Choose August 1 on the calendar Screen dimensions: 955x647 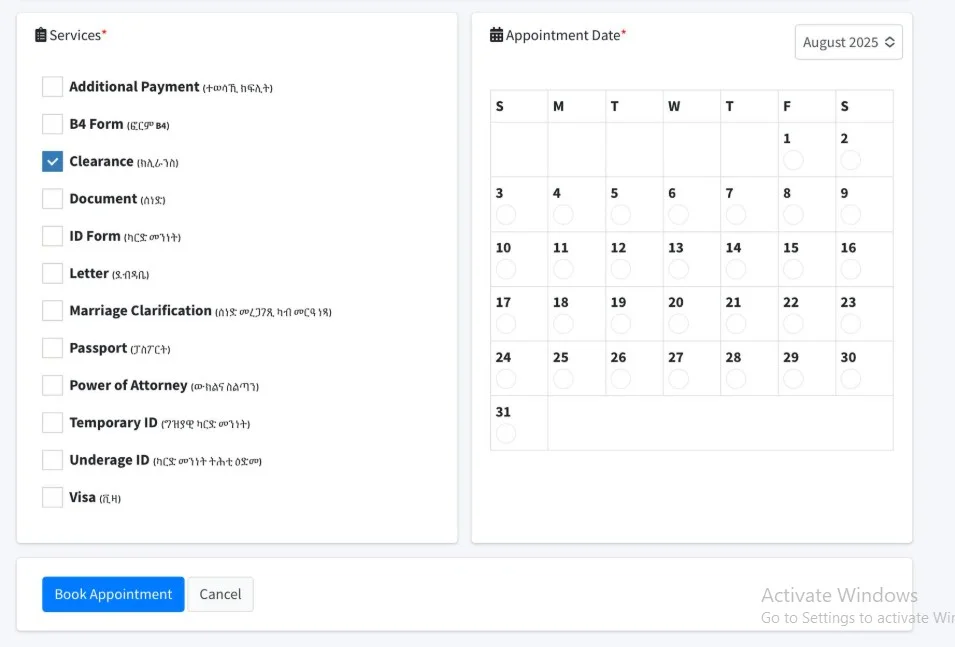pos(793,160)
